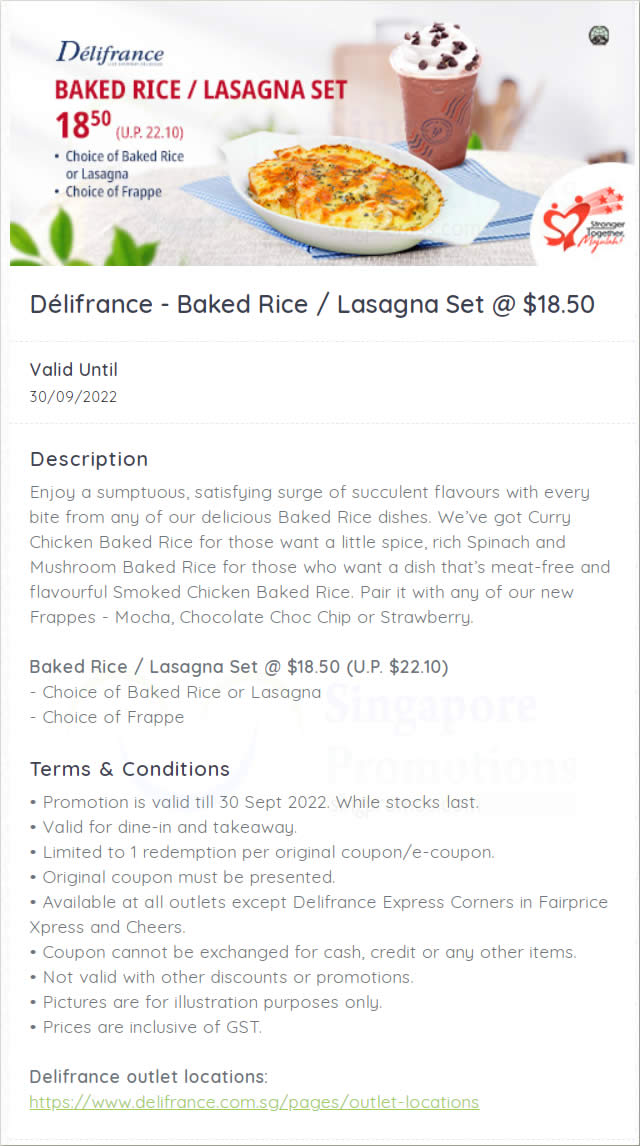Click the 18.50 price on the banner
Screen dimensions: 640x1146
(83, 125)
